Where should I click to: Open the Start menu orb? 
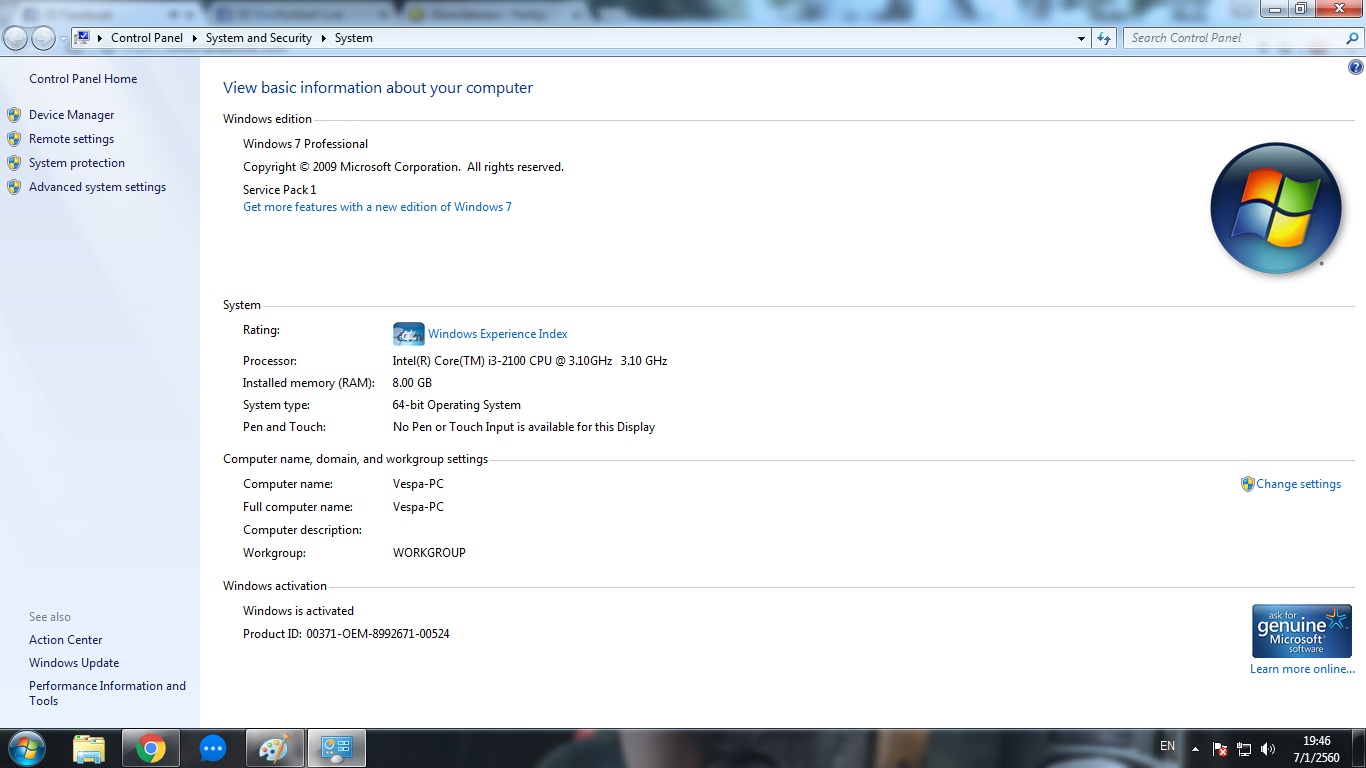pyautogui.click(x=27, y=748)
